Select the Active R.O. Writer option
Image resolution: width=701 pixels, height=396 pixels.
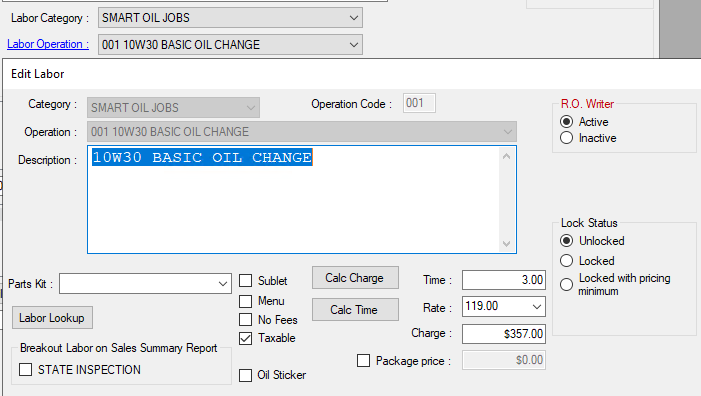tap(566, 122)
